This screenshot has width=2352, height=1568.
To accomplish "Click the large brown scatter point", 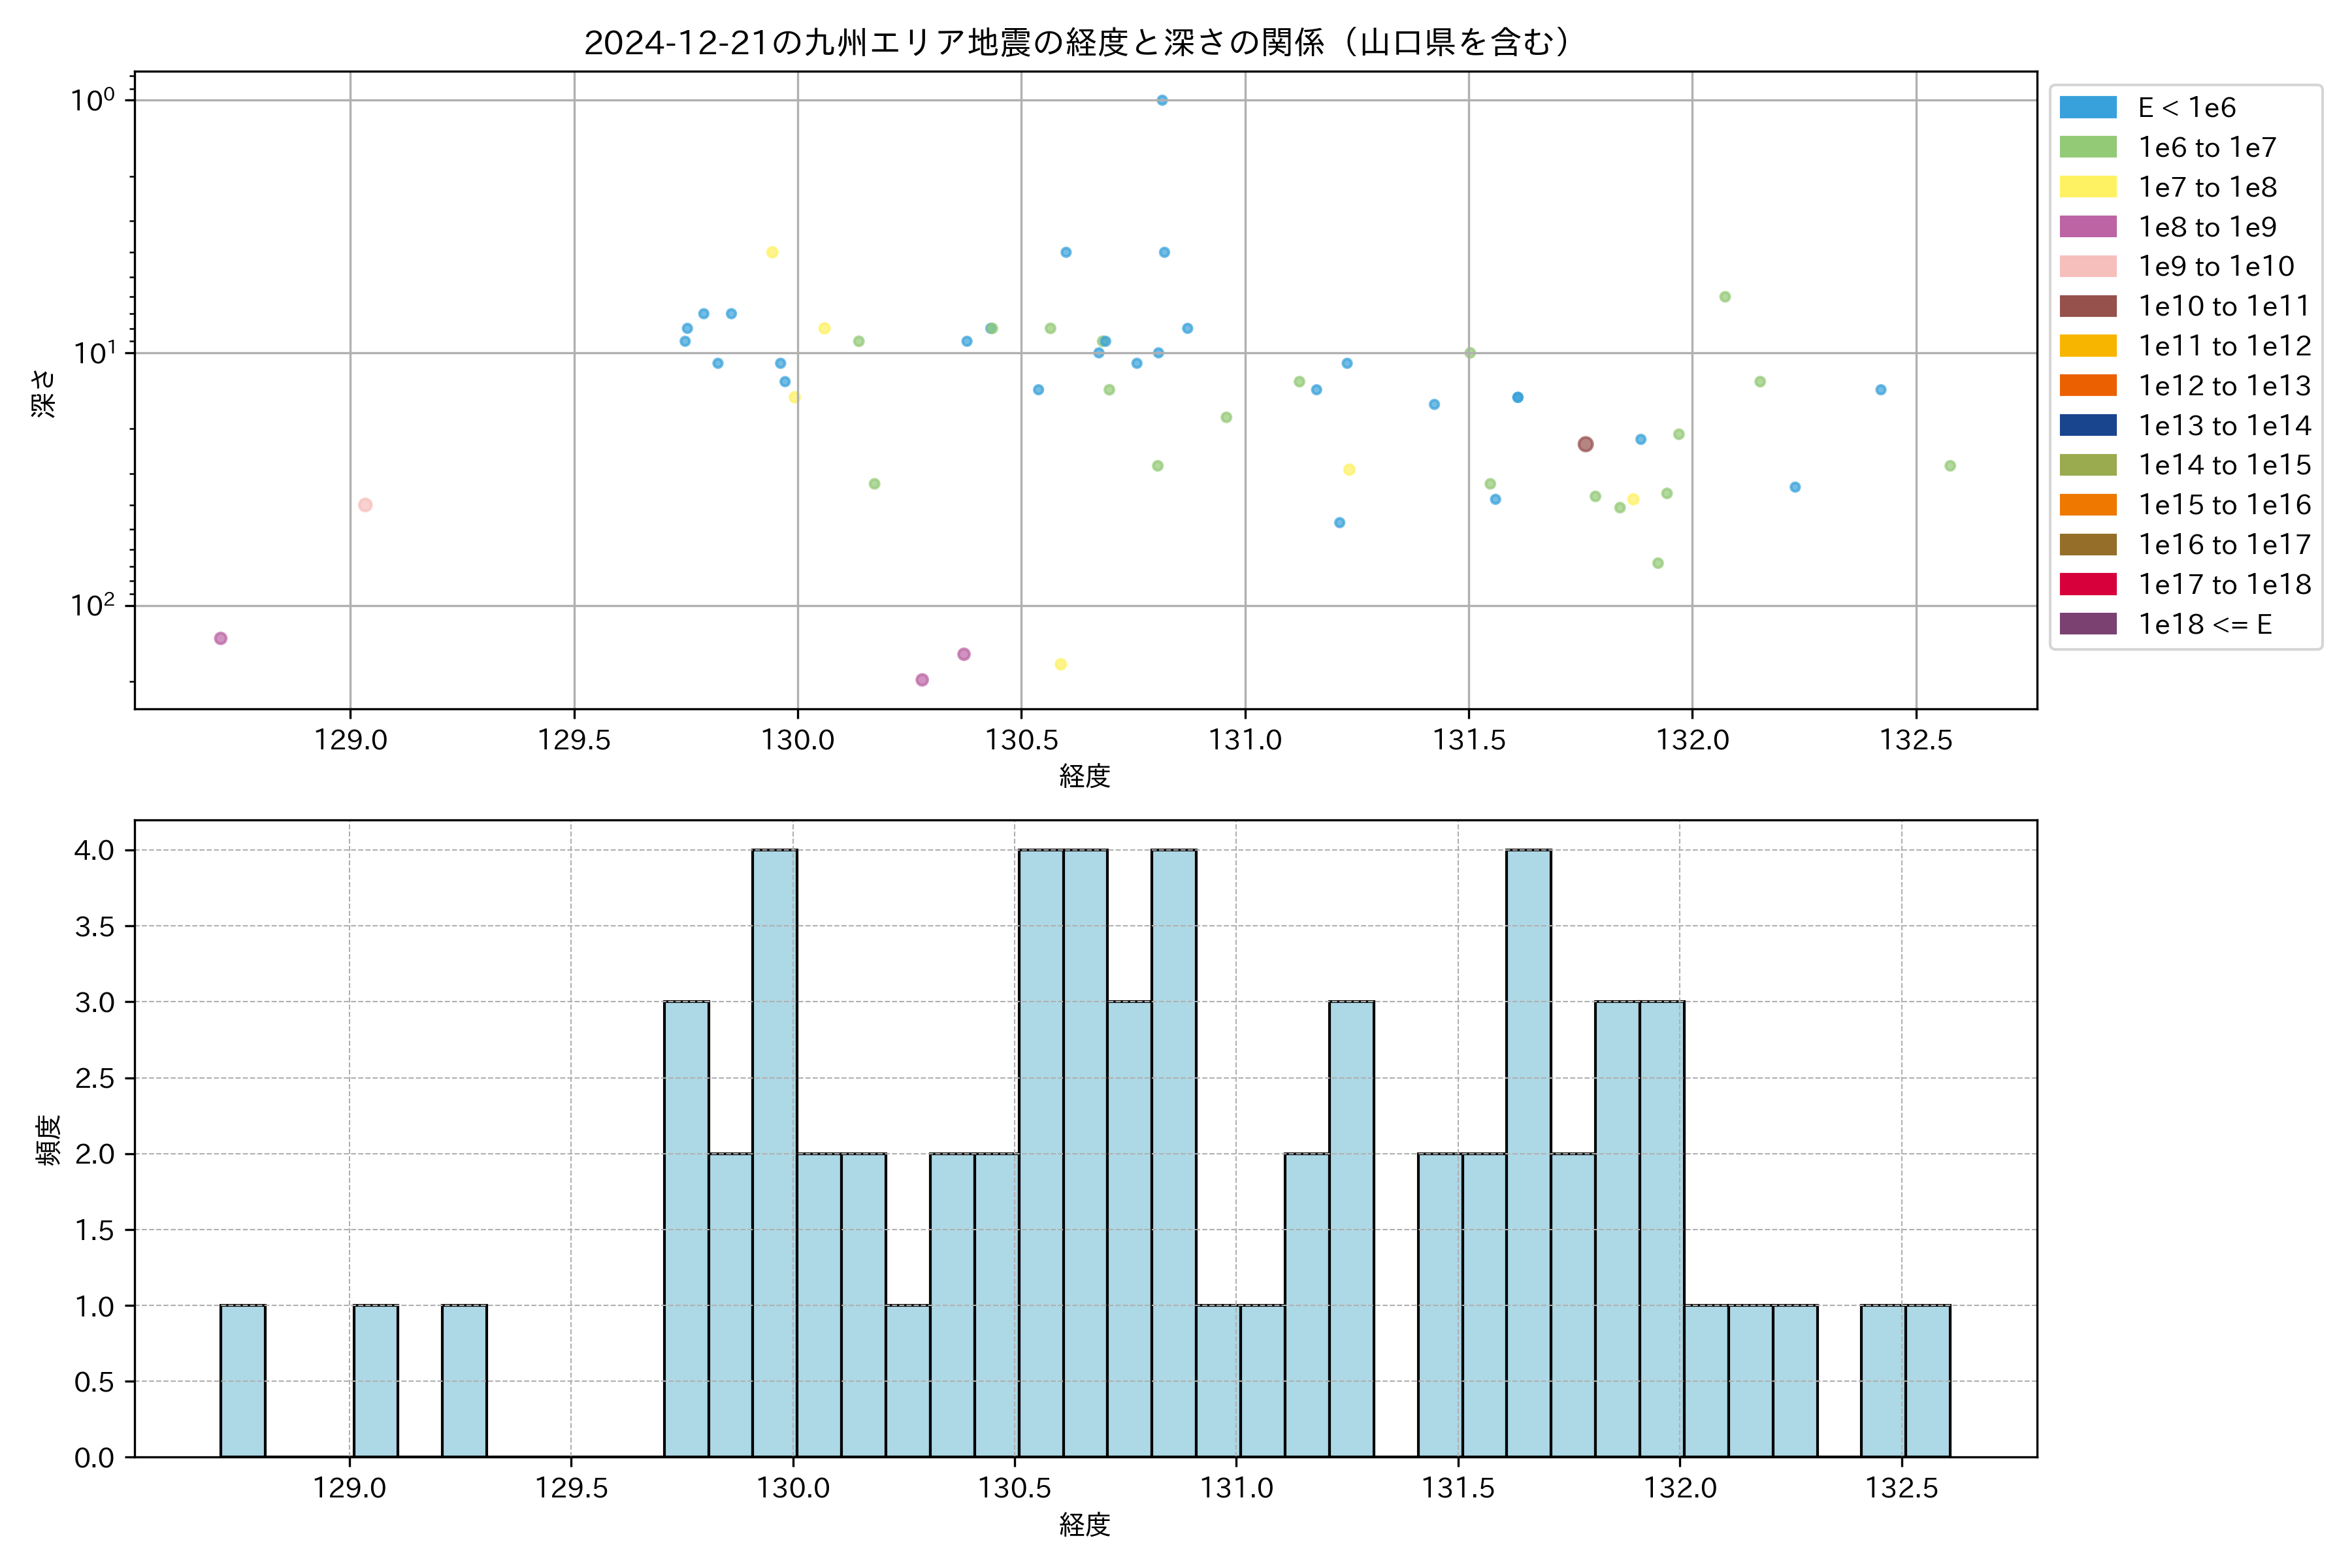I will [1585, 444].
